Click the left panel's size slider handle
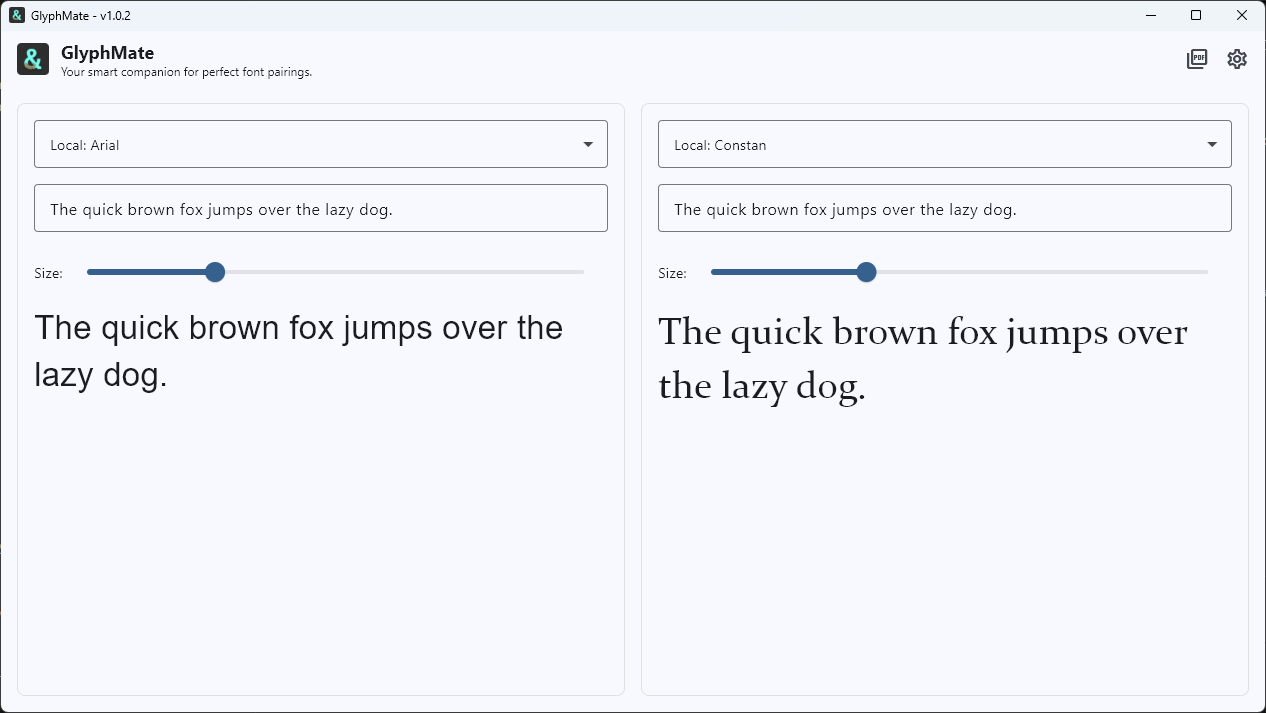This screenshot has width=1266, height=713. (x=215, y=272)
